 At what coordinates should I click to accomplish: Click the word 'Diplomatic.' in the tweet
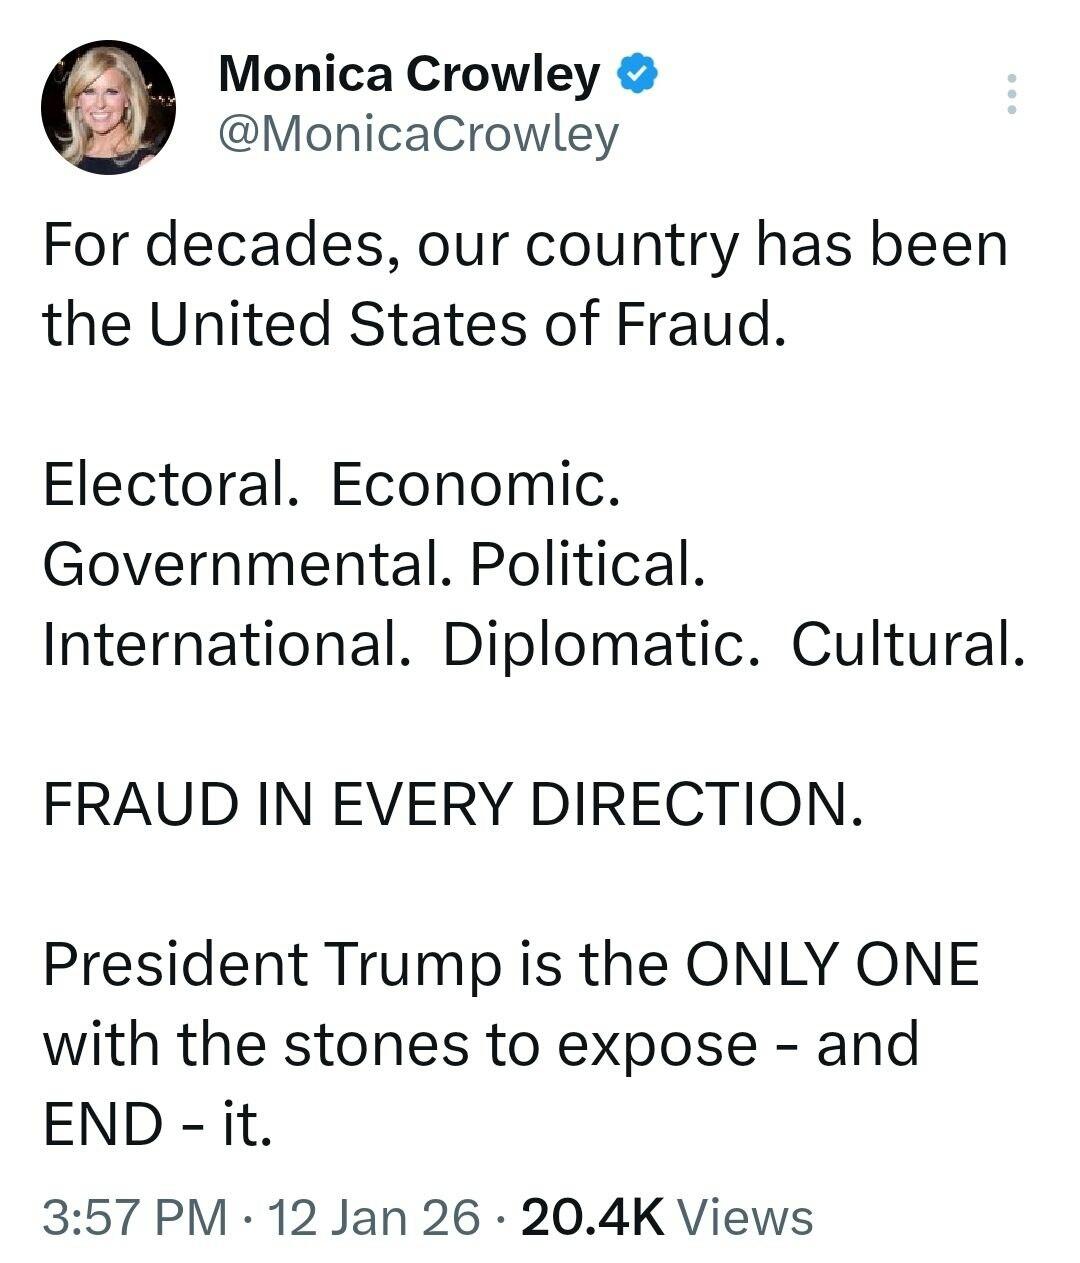tap(594, 644)
